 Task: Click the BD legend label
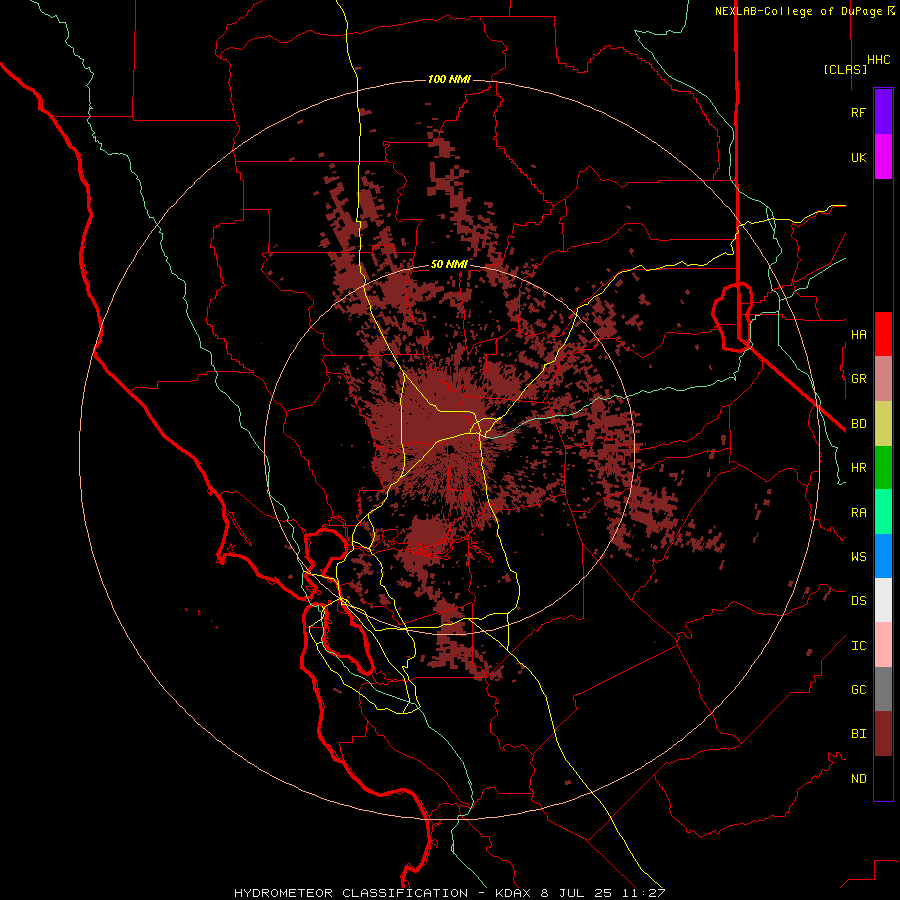coord(858,424)
